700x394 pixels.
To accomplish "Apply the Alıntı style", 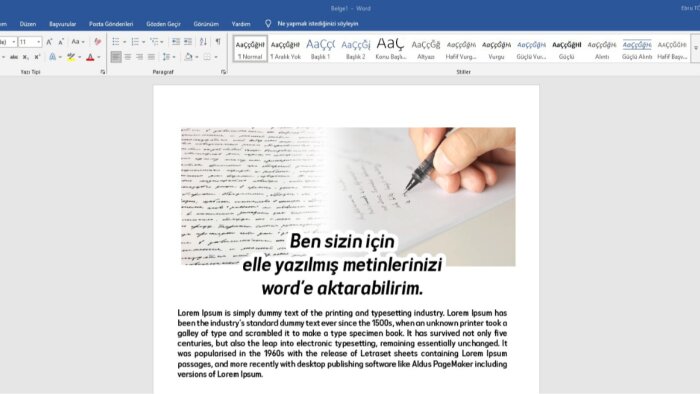I will tap(602, 49).
